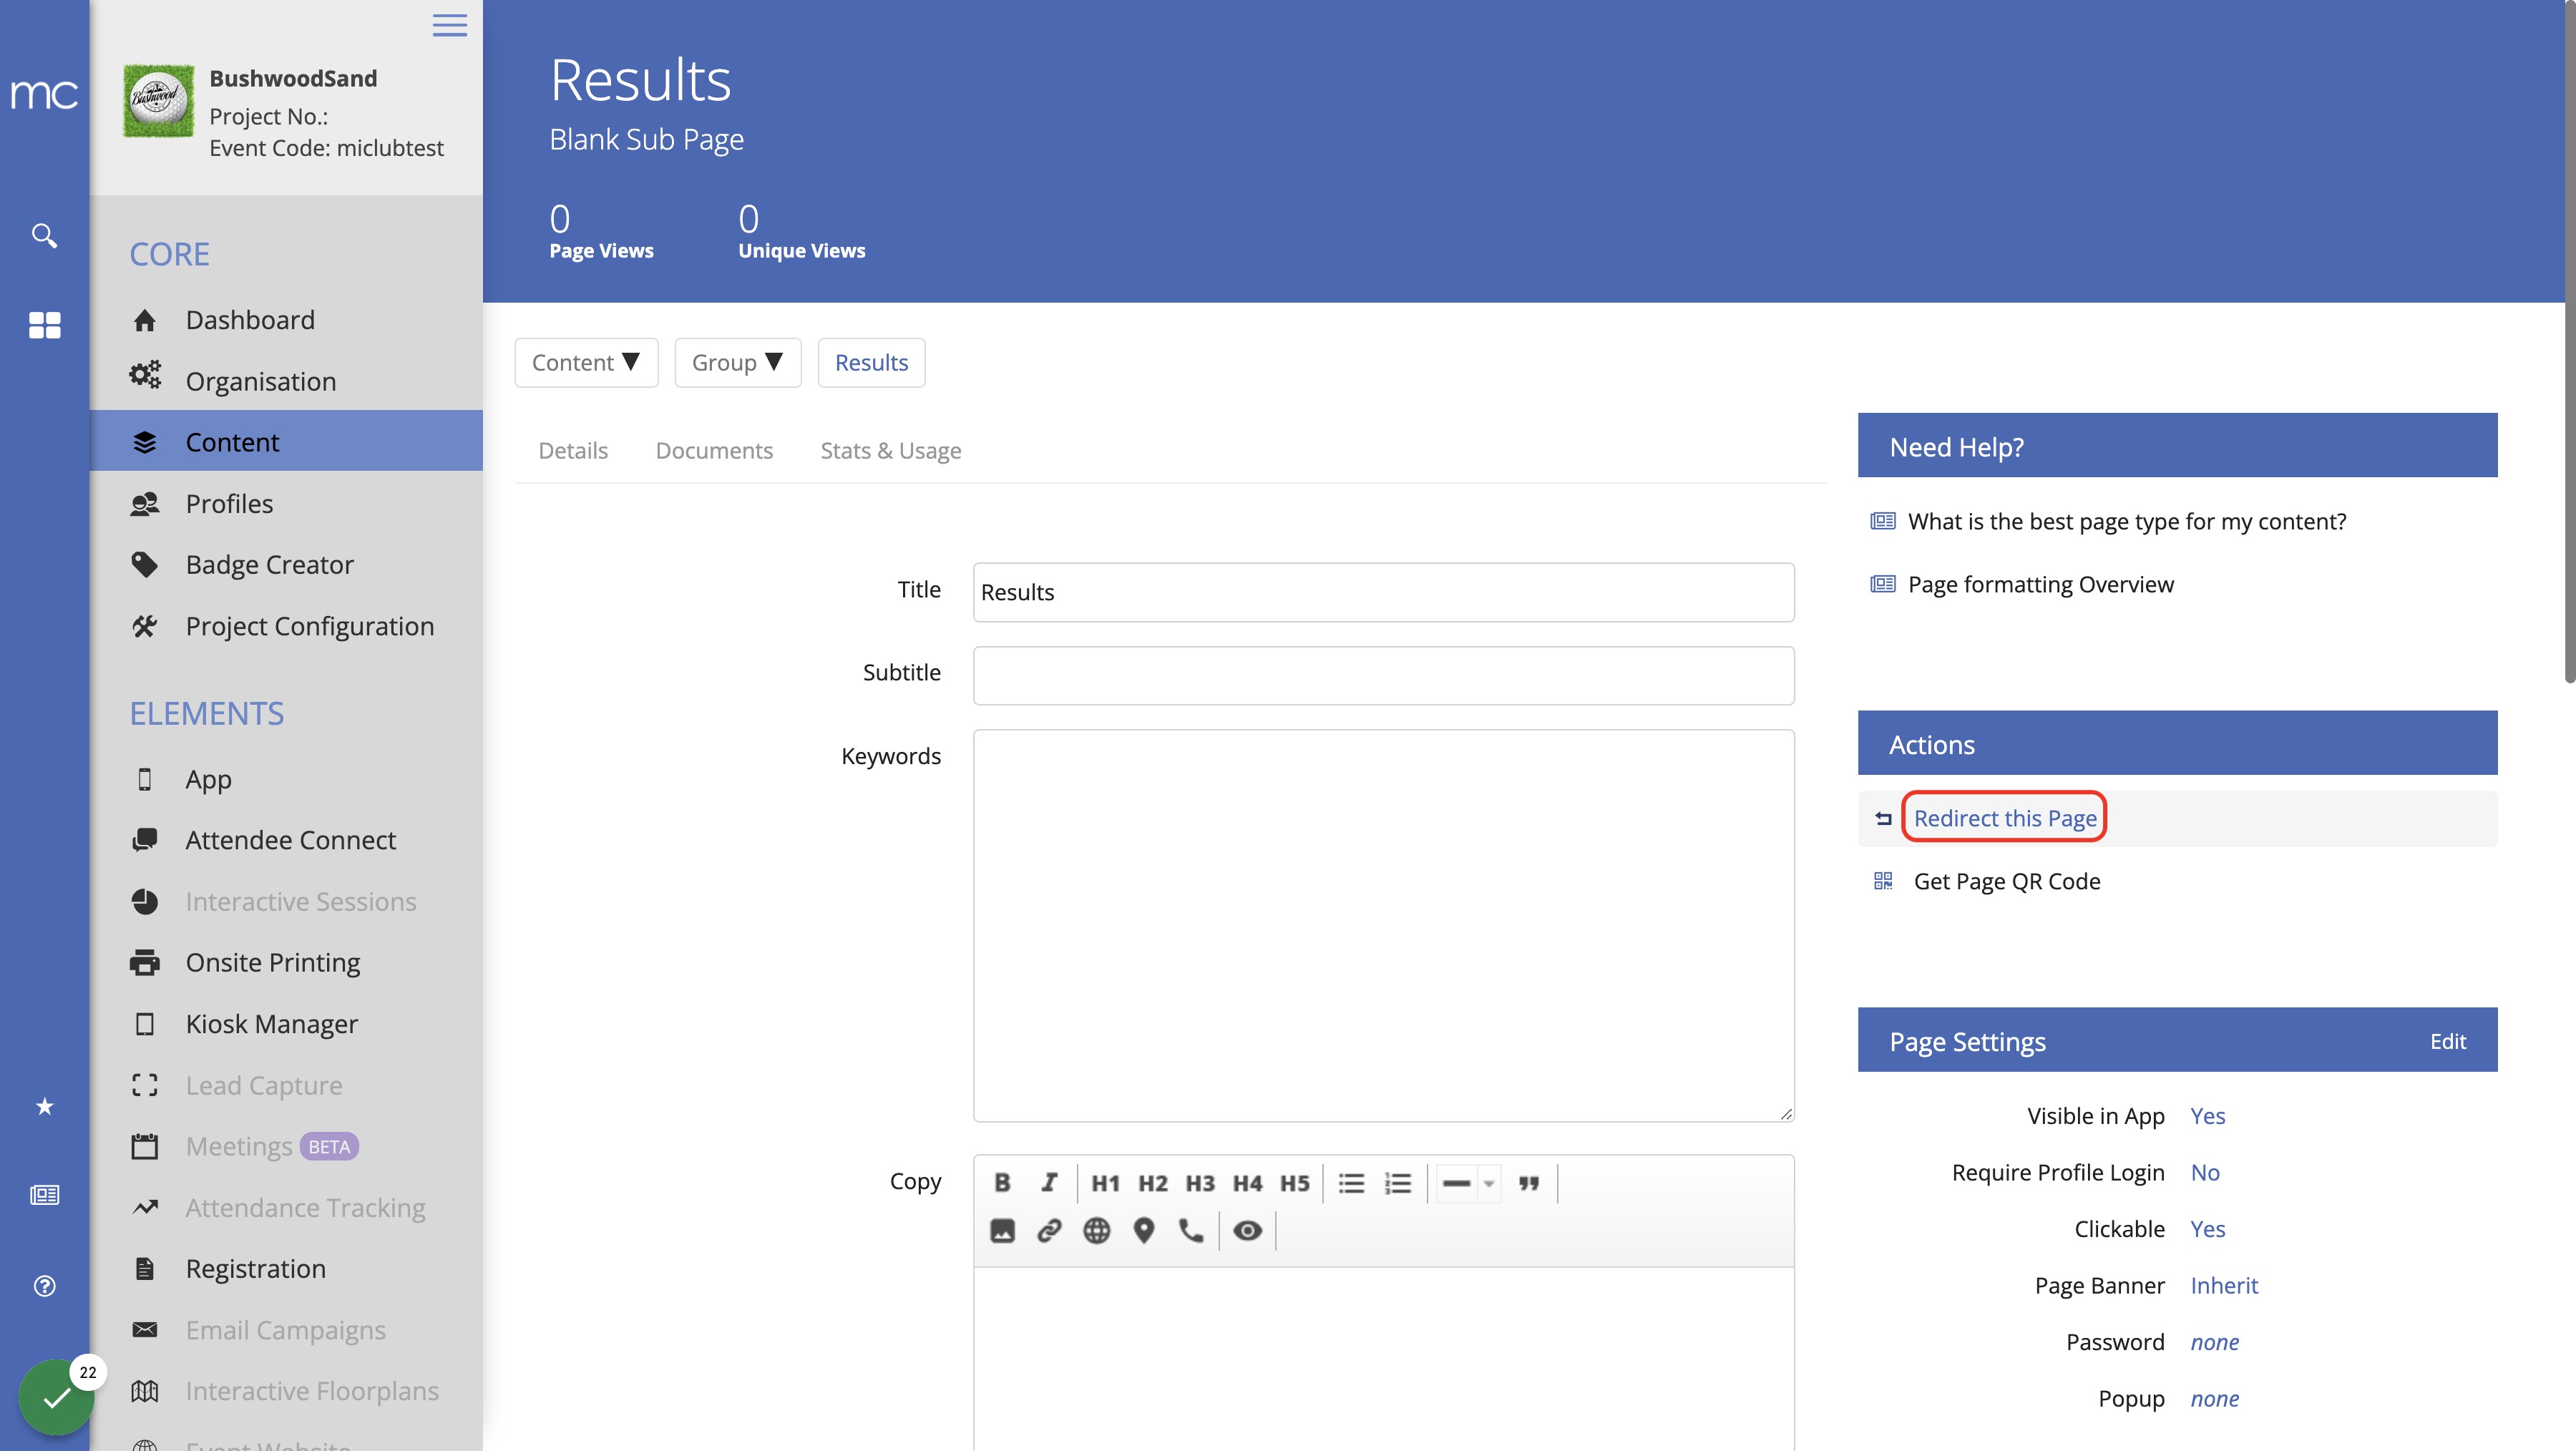Toggle italic formatting in Copy editor
The image size is (2576, 1451).
[1049, 1183]
